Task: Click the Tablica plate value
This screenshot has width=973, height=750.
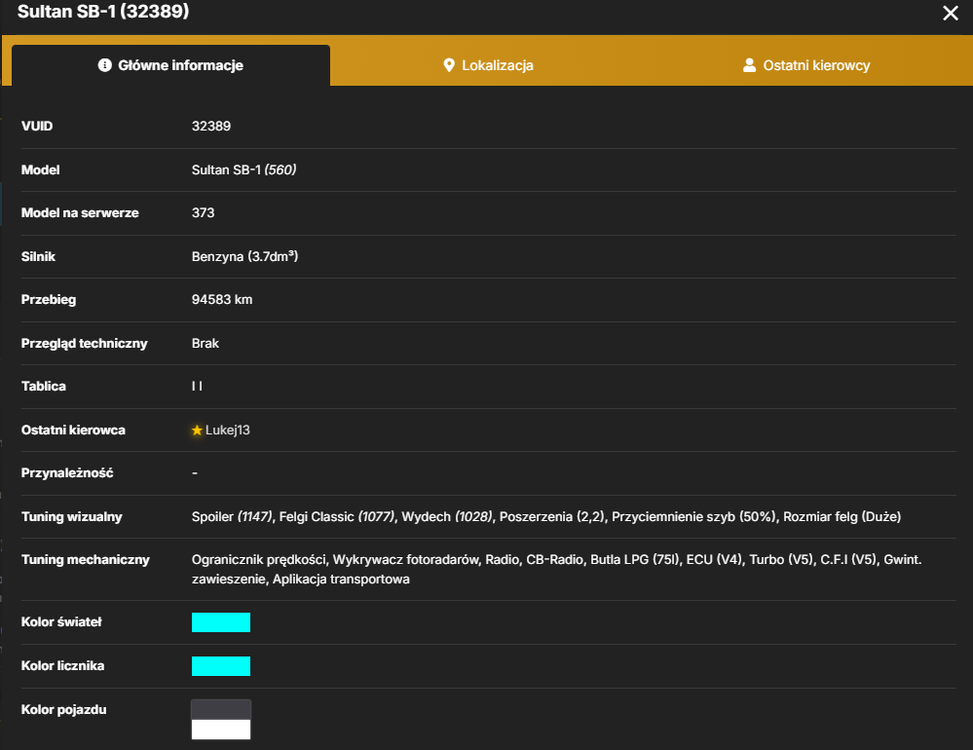Action: [197, 386]
